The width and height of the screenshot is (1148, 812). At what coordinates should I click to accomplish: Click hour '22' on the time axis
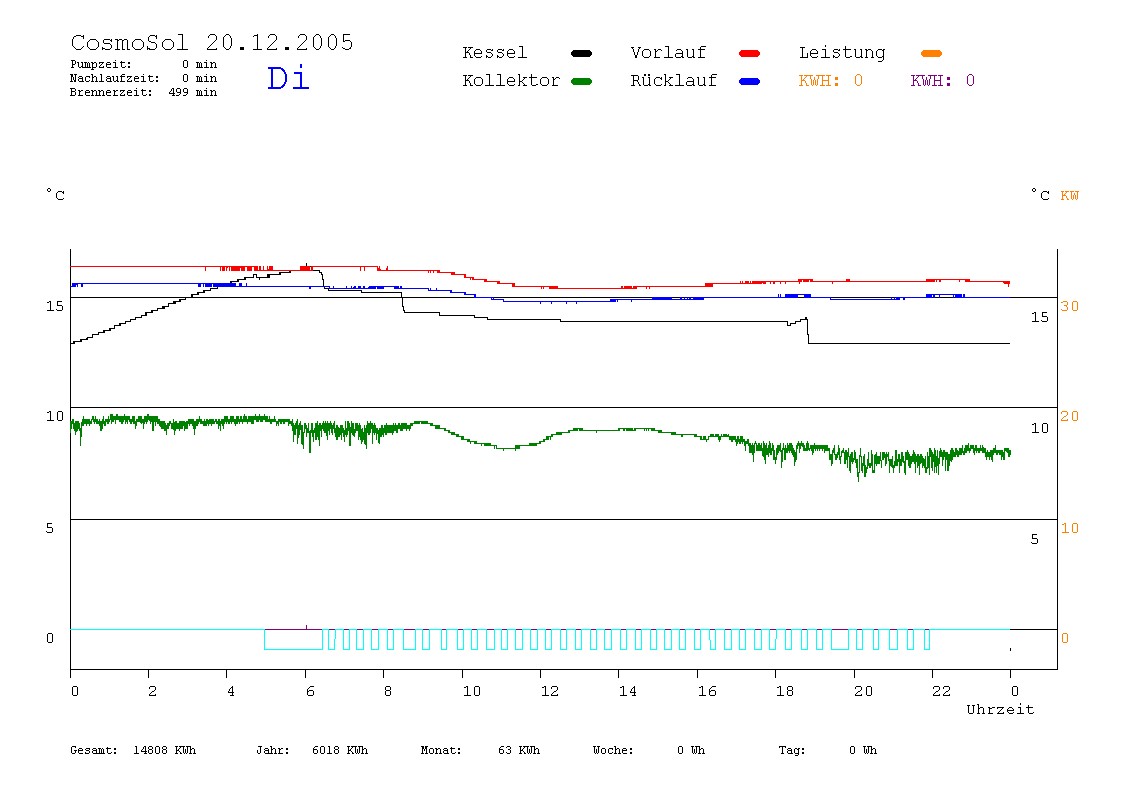pos(942,691)
